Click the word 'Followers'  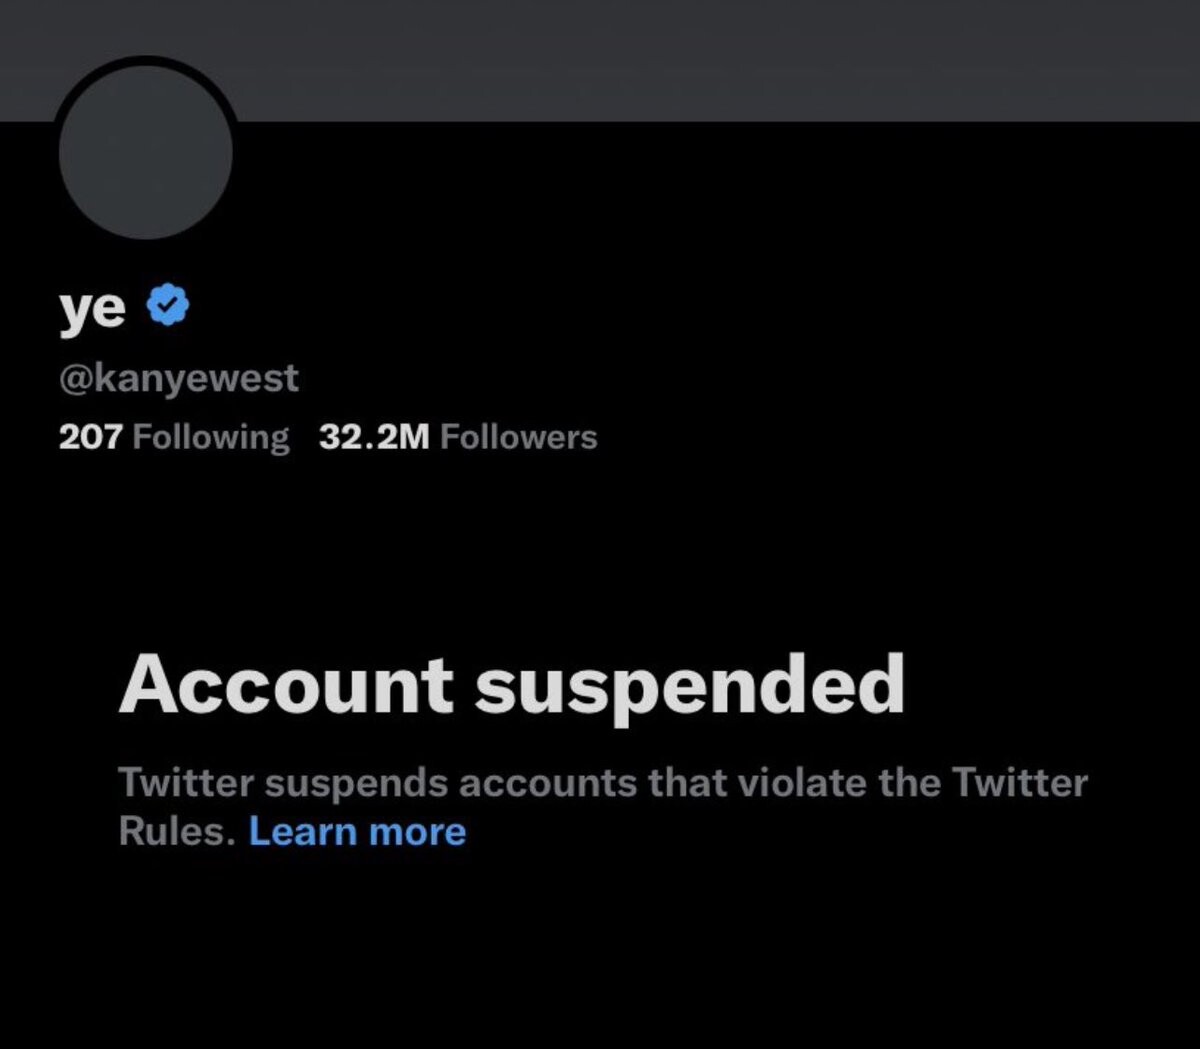coord(519,437)
